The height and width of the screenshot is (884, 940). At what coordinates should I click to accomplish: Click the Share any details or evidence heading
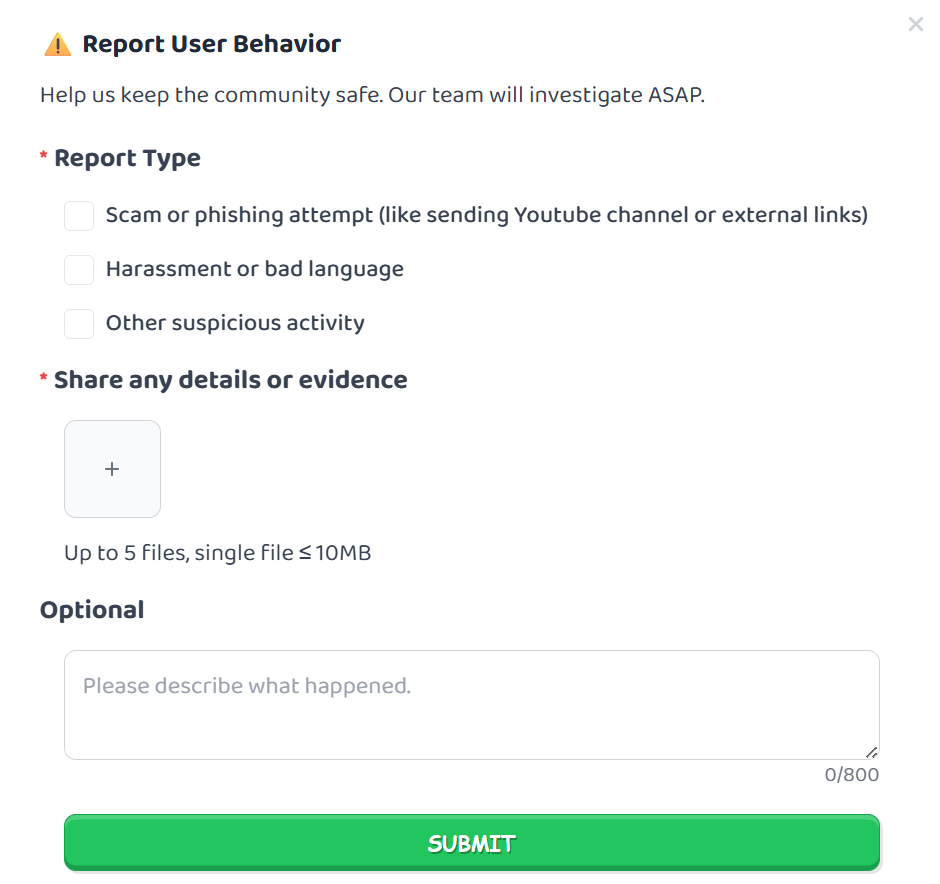(x=231, y=380)
